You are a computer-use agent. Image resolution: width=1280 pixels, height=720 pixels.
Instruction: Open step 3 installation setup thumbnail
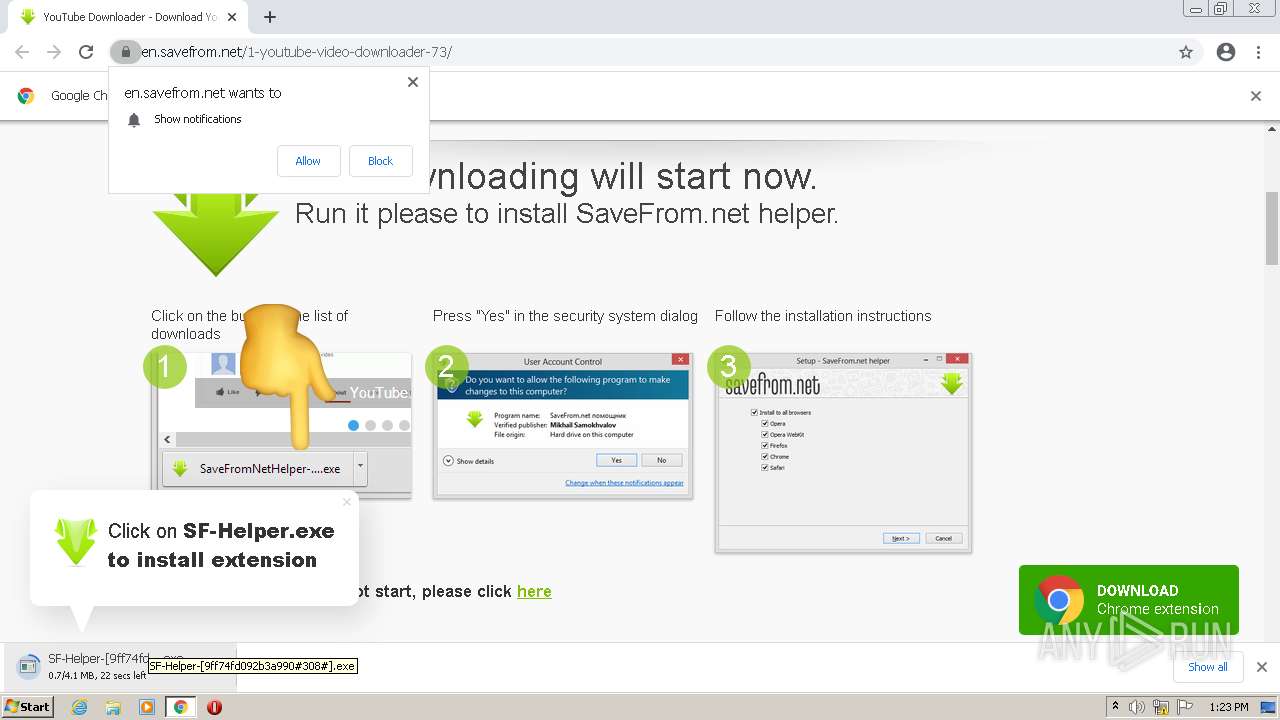coord(843,452)
